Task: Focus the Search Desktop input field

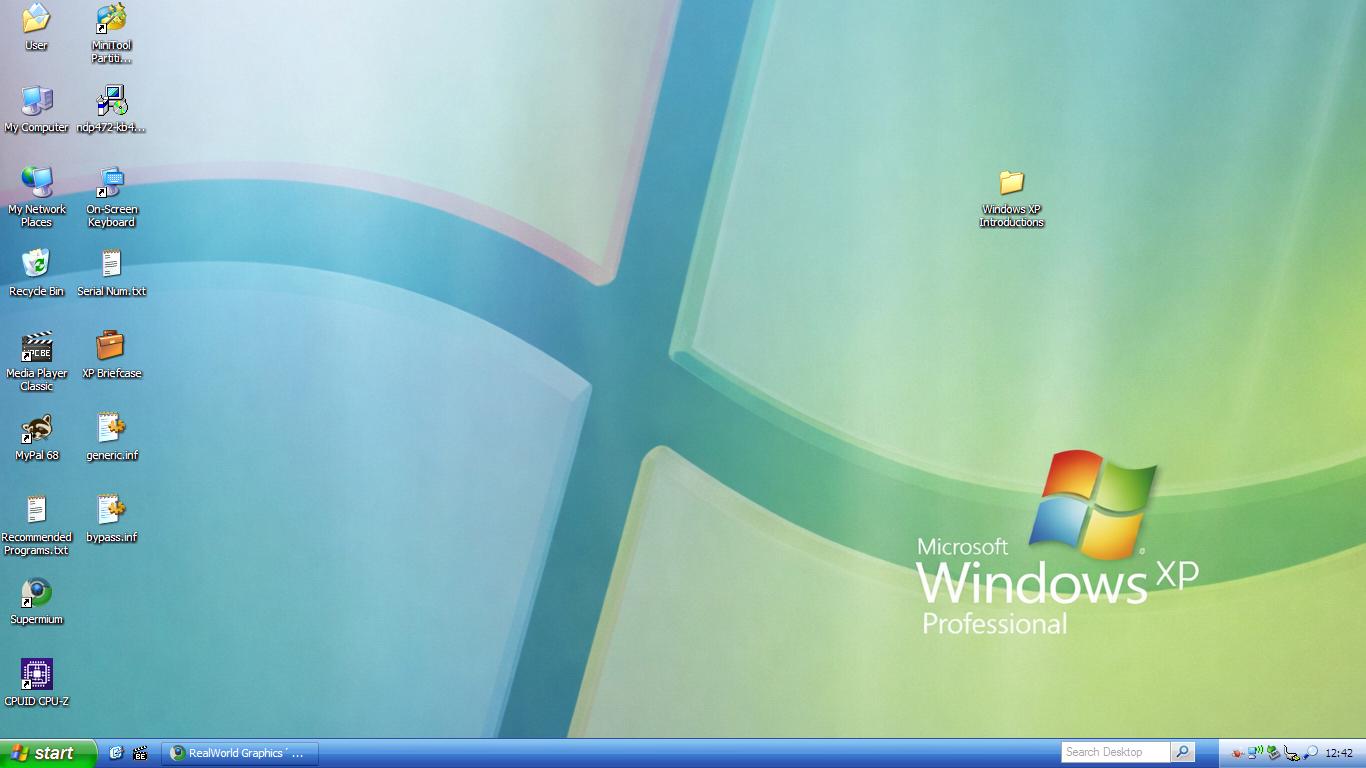Action: tap(1115, 752)
